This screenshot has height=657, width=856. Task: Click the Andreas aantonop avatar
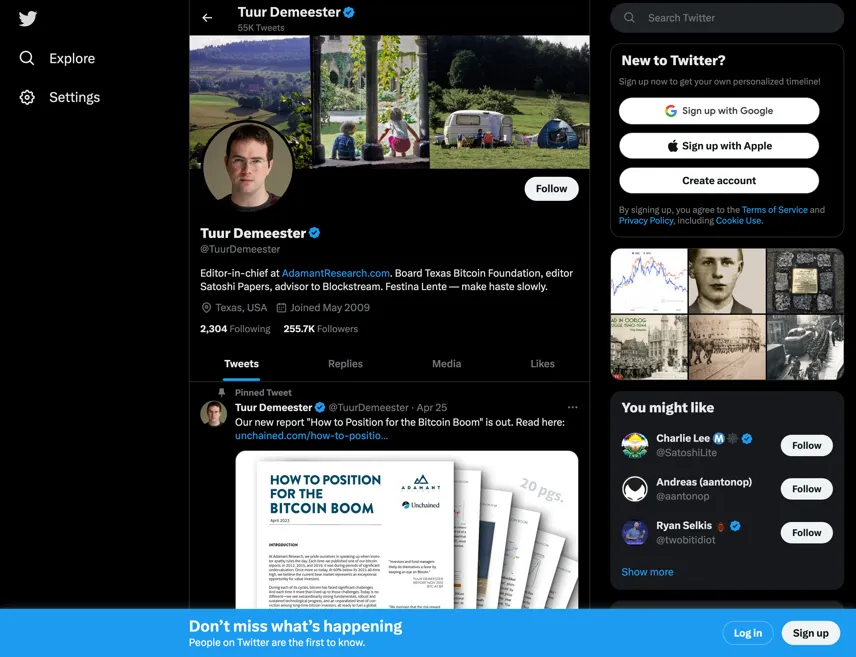pyautogui.click(x=635, y=489)
